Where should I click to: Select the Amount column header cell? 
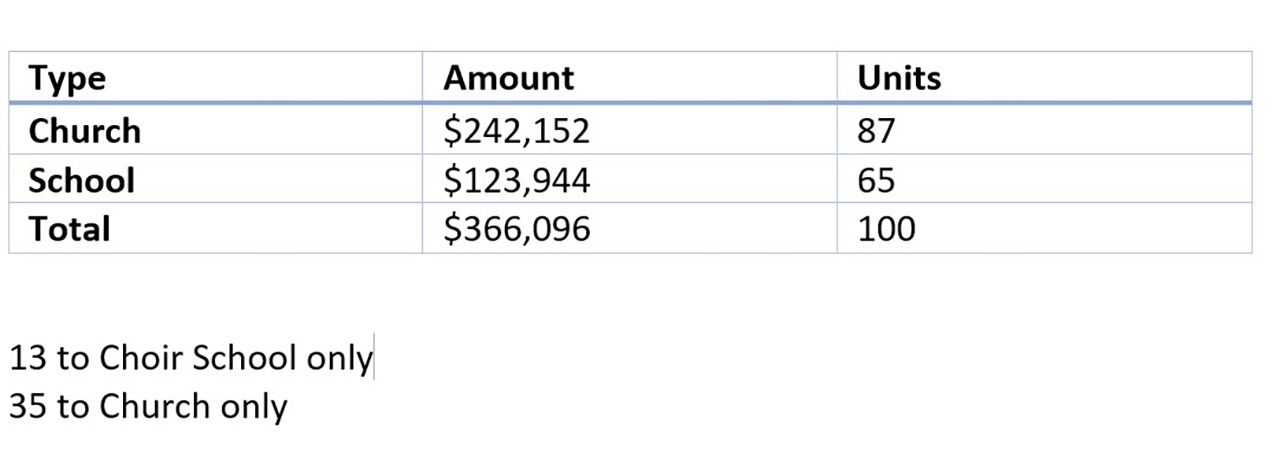tap(509, 78)
